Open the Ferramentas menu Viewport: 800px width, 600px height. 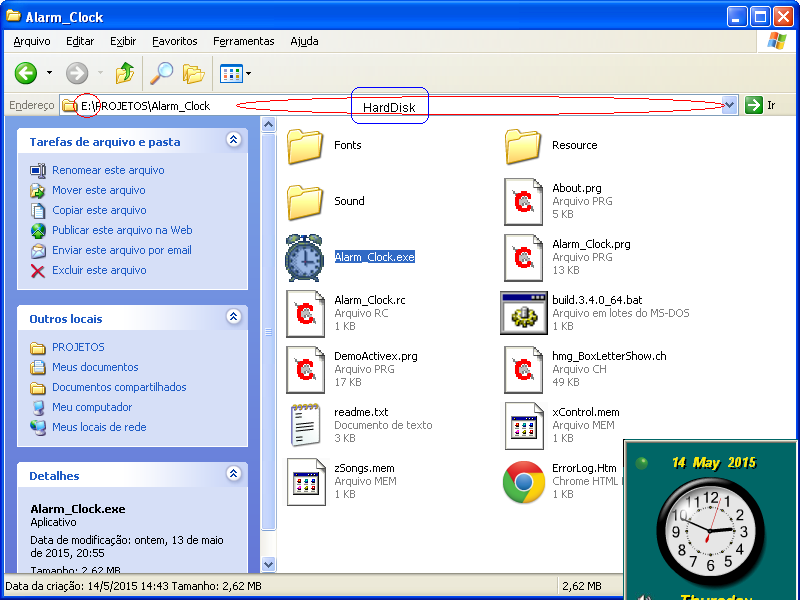(243, 41)
